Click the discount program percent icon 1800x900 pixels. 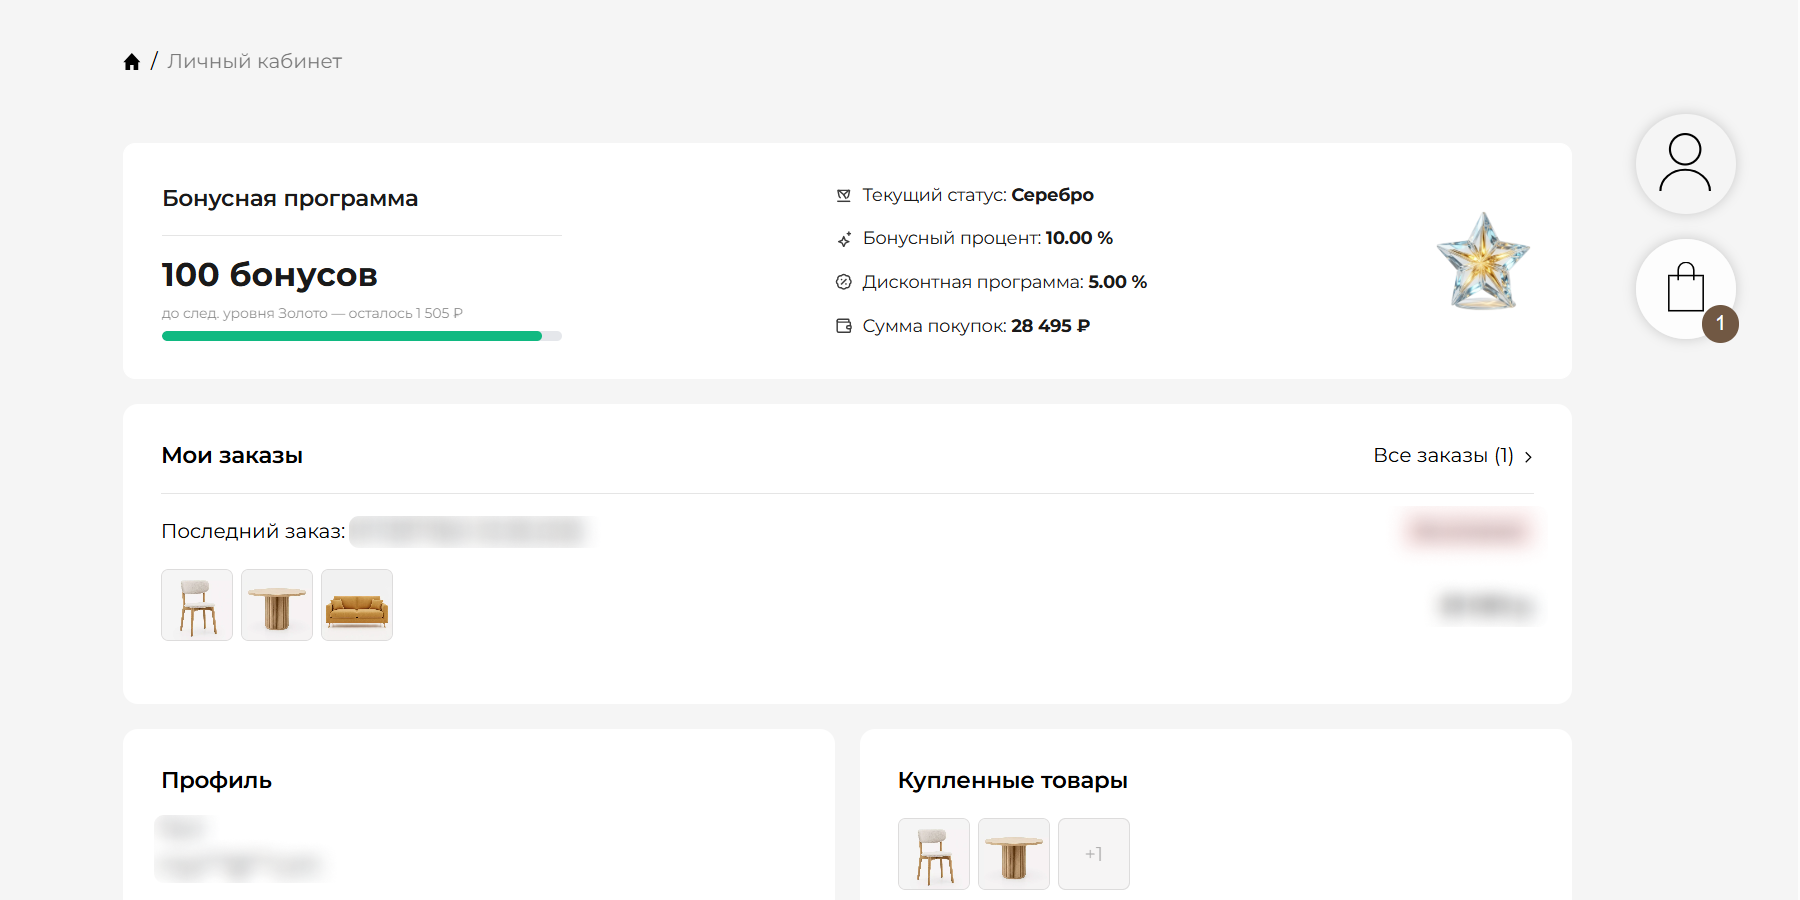point(844,282)
